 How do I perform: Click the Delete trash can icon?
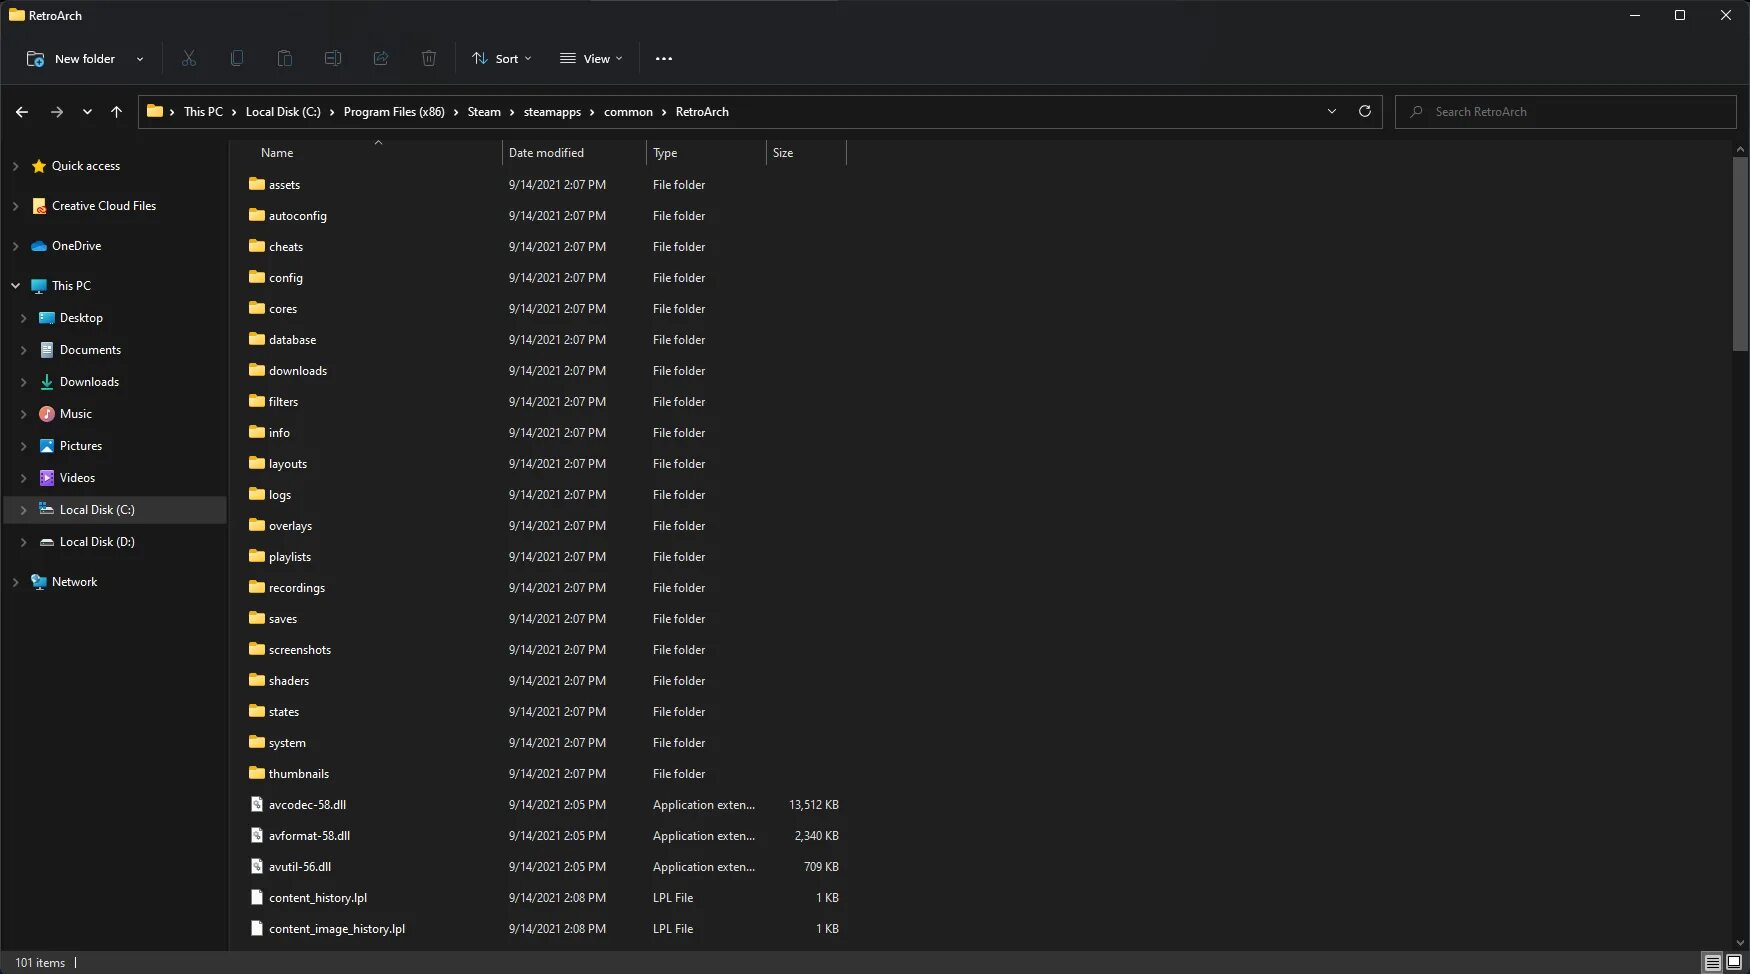tap(429, 58)
